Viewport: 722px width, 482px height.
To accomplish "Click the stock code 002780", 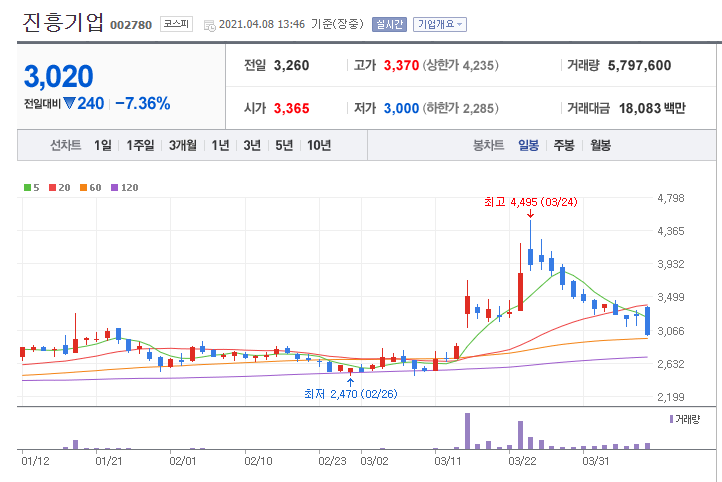I will pyautogui.click(x=131, y=25).
